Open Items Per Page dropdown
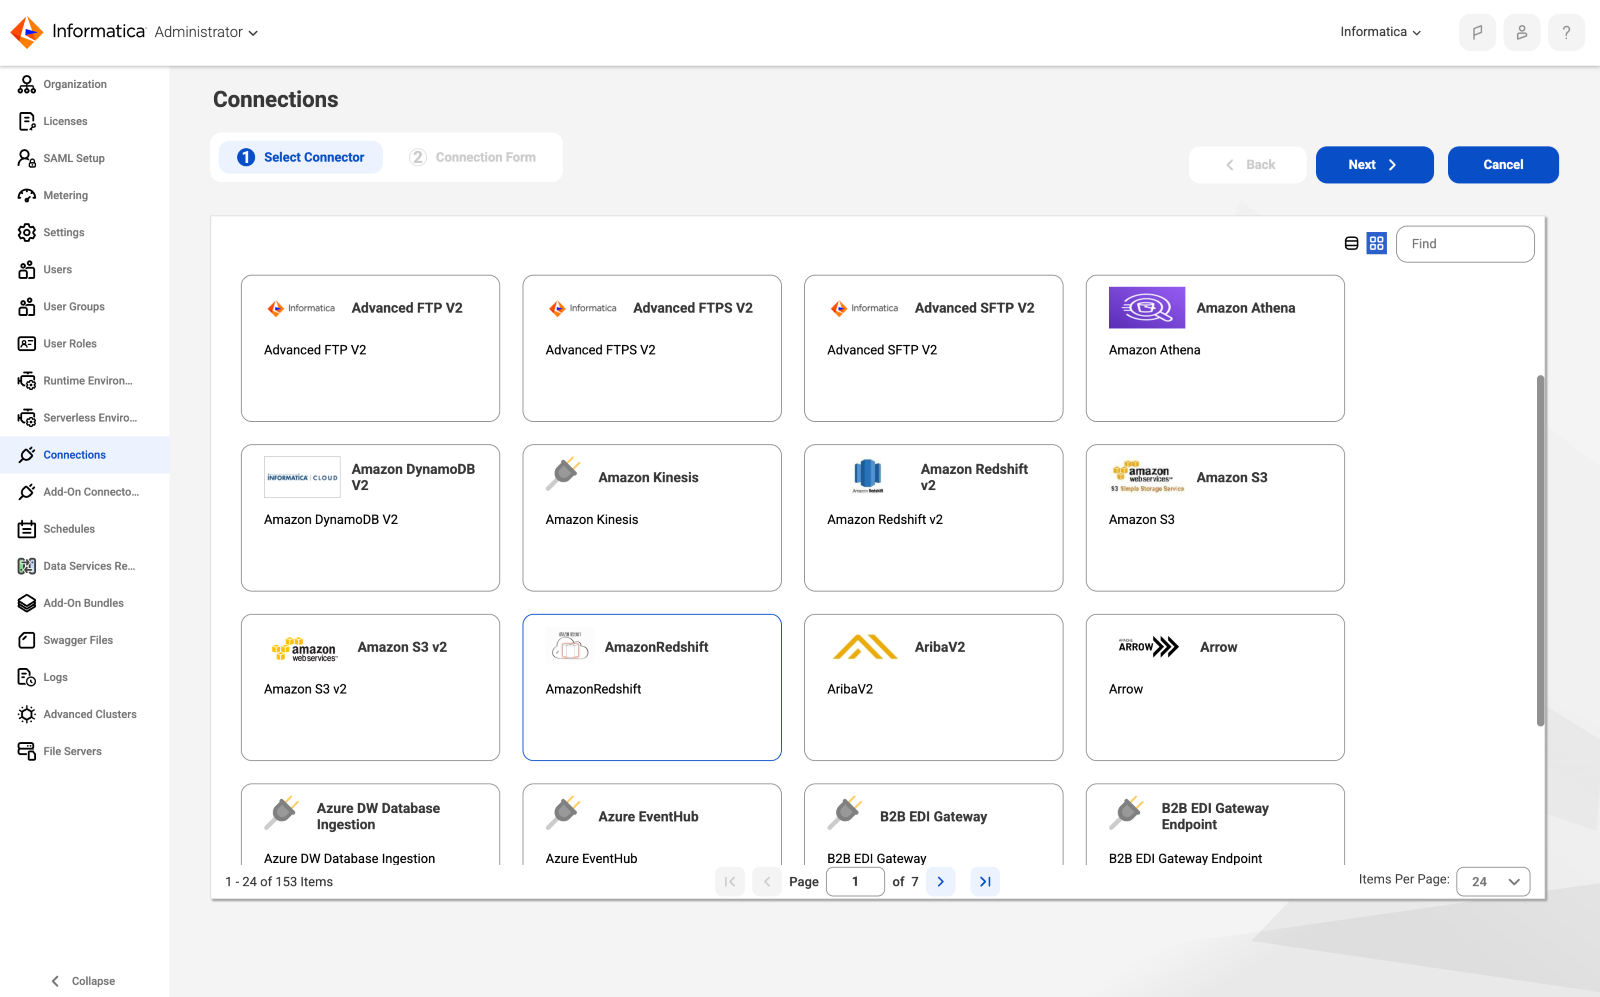This screenshot has height=997, width=1600. tap(1493, 882)
